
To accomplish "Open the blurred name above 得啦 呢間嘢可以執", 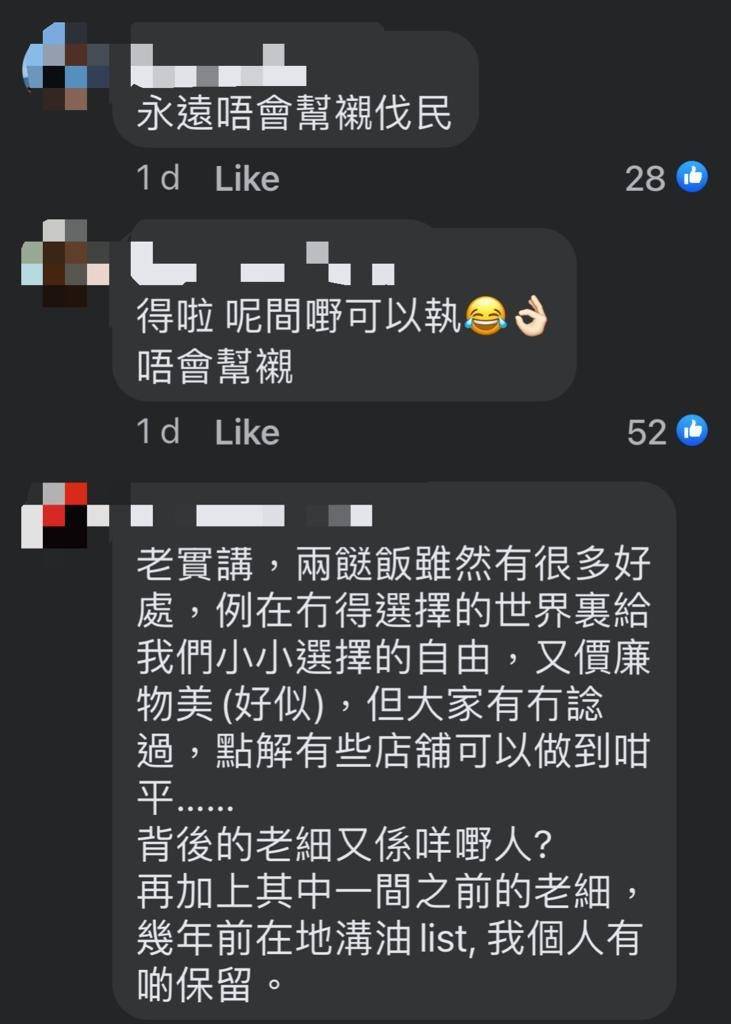I will 263,263.
